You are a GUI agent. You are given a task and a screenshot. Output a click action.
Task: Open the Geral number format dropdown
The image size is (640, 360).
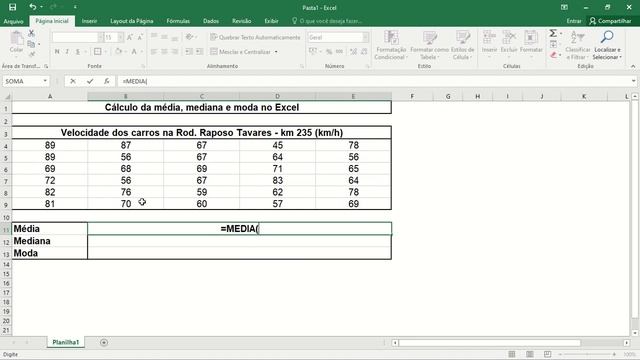click(x=365, y=38)
